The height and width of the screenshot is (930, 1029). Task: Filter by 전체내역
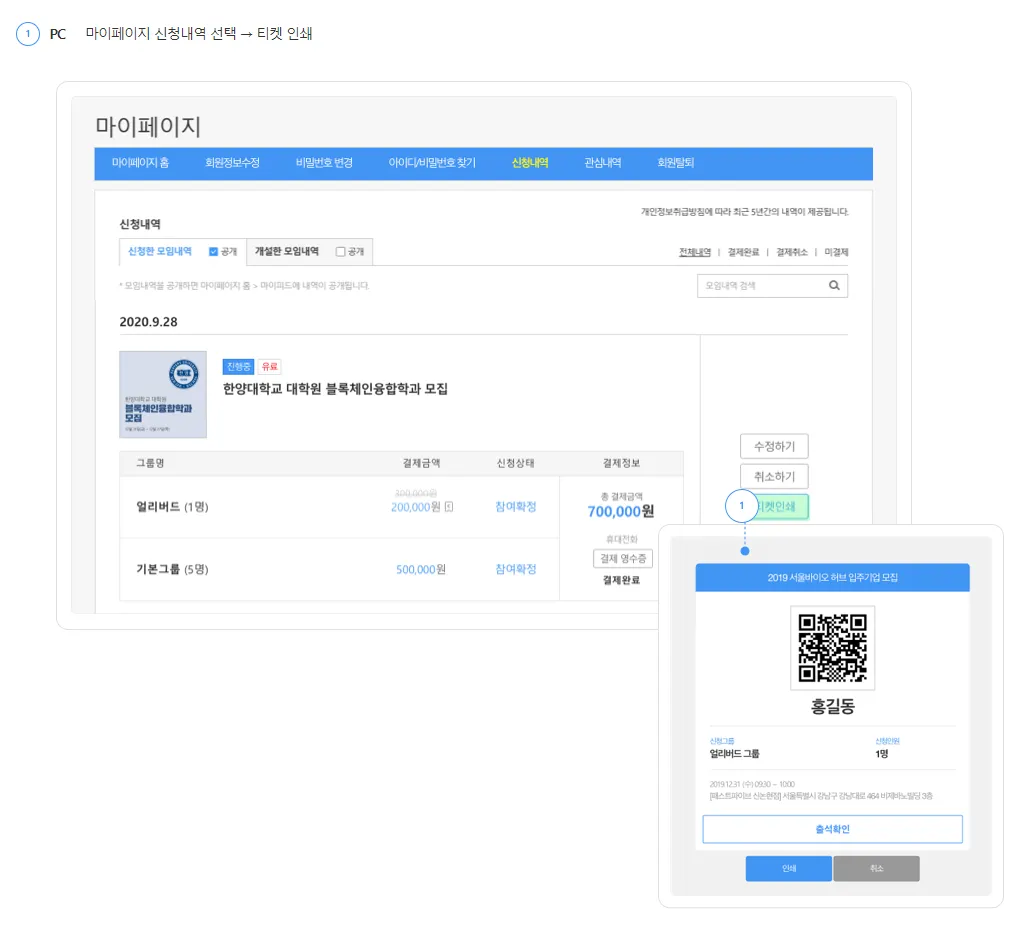click(x=695, y=252)
